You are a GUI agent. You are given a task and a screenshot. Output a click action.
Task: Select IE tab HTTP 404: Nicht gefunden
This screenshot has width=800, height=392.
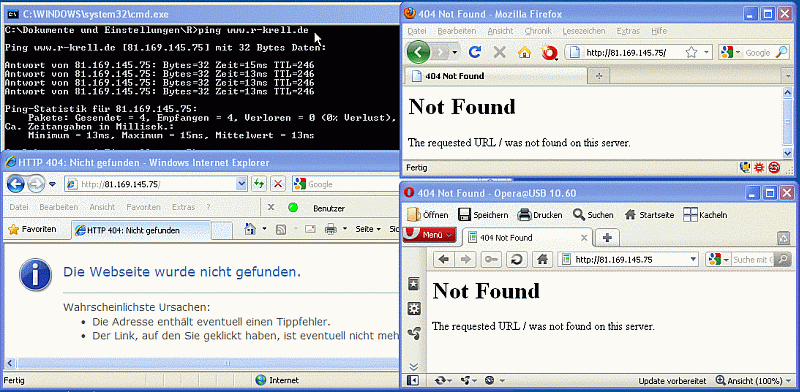141,230
